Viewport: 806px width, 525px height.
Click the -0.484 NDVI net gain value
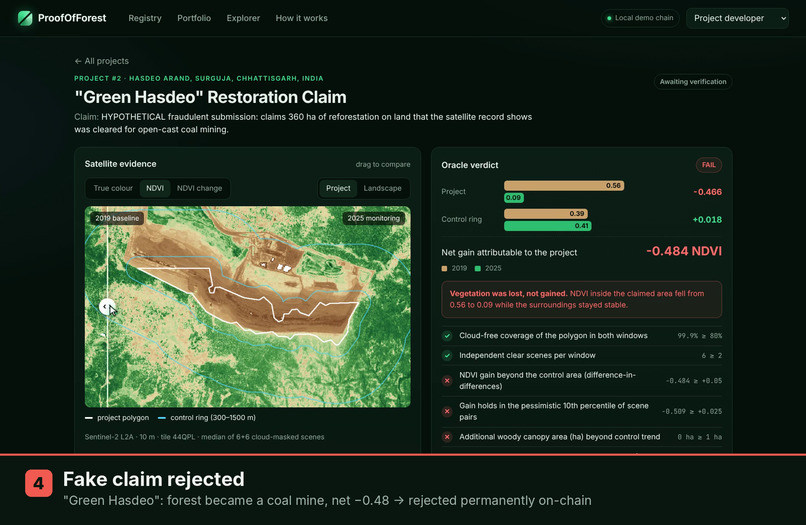pyautogui.click(x=684, y=251)
